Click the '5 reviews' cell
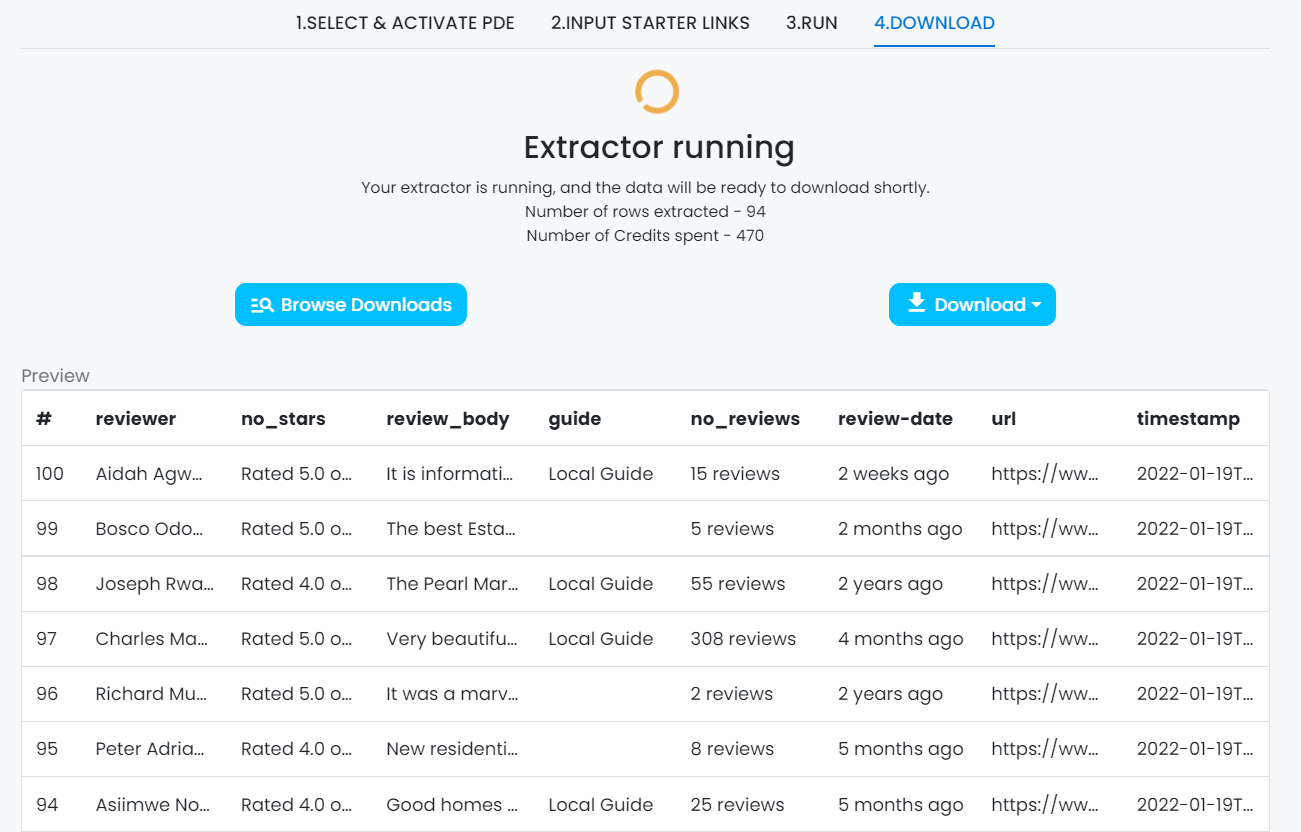Screen dimensions: 1301x832 tap(732, 529)
